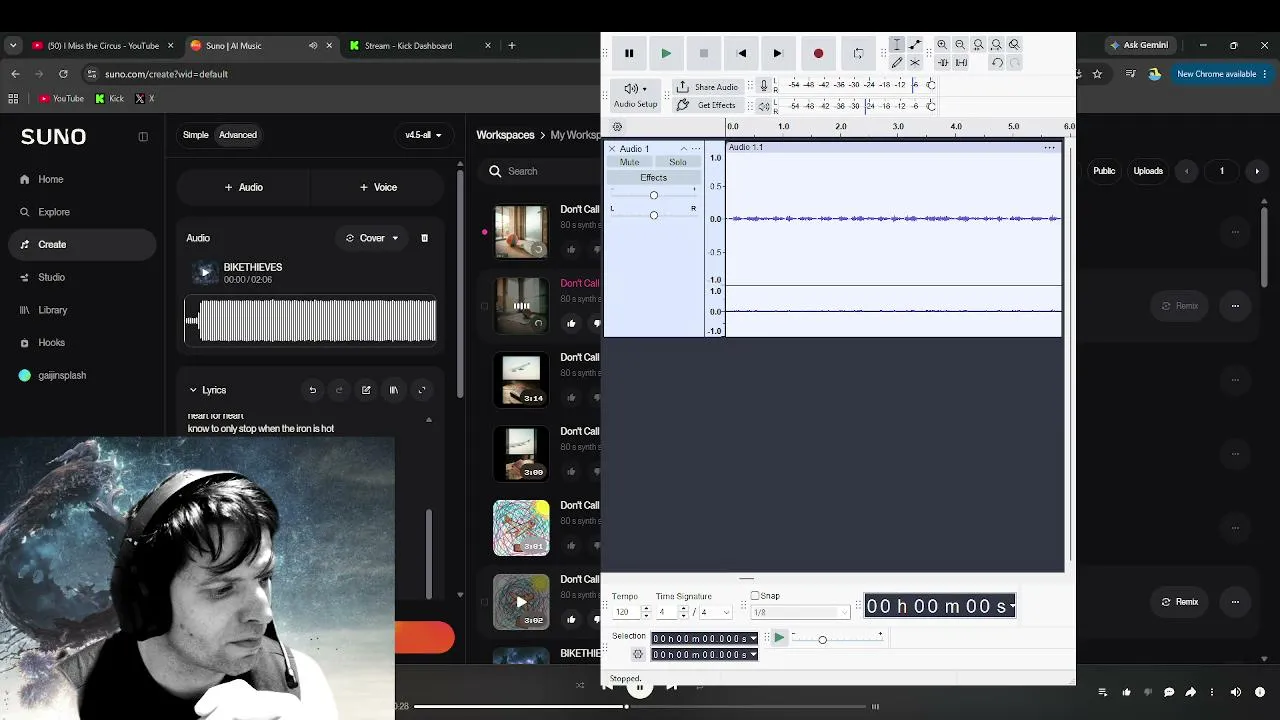
Task: Click the playback speed slider
Action: 822,639
